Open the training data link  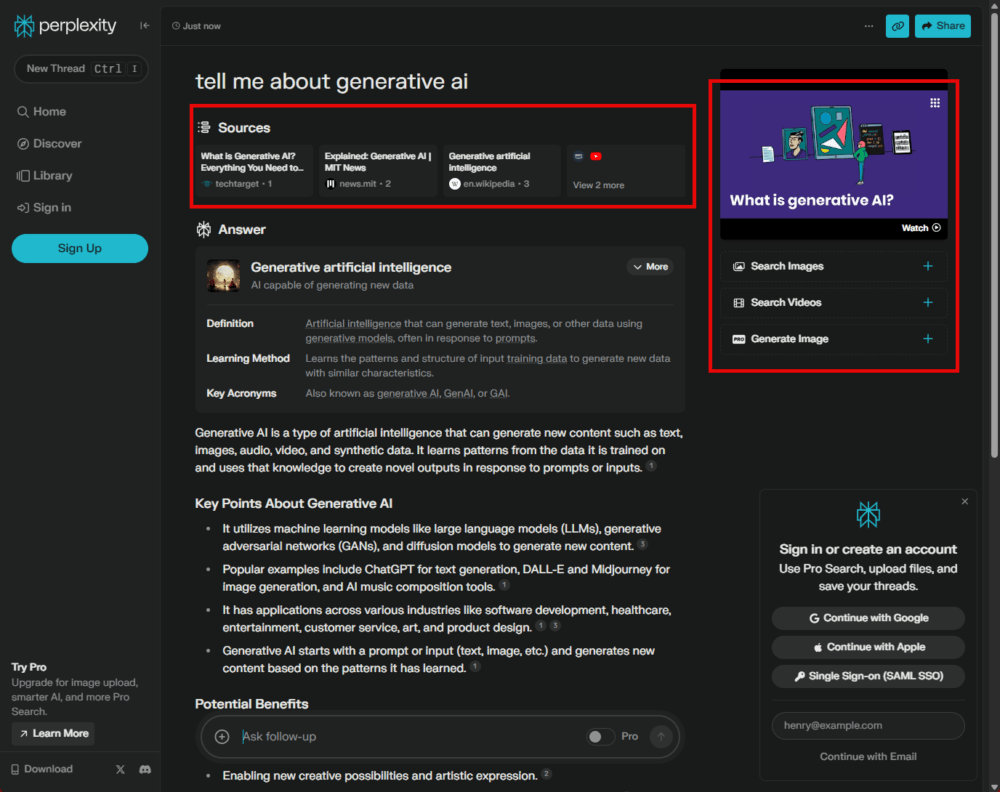pyautogui.click(x=536, y=358)
